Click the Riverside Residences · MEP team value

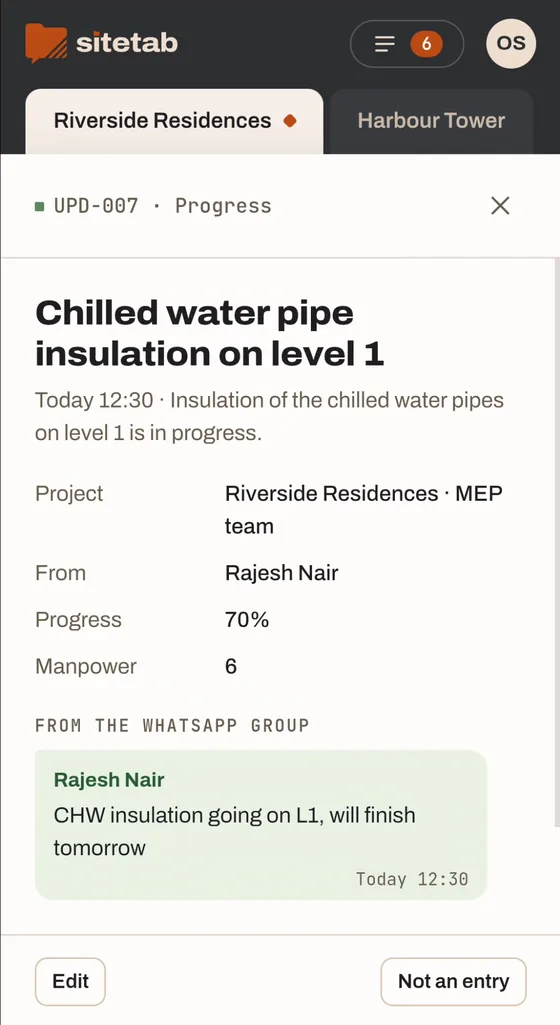[x=364, y=509]
